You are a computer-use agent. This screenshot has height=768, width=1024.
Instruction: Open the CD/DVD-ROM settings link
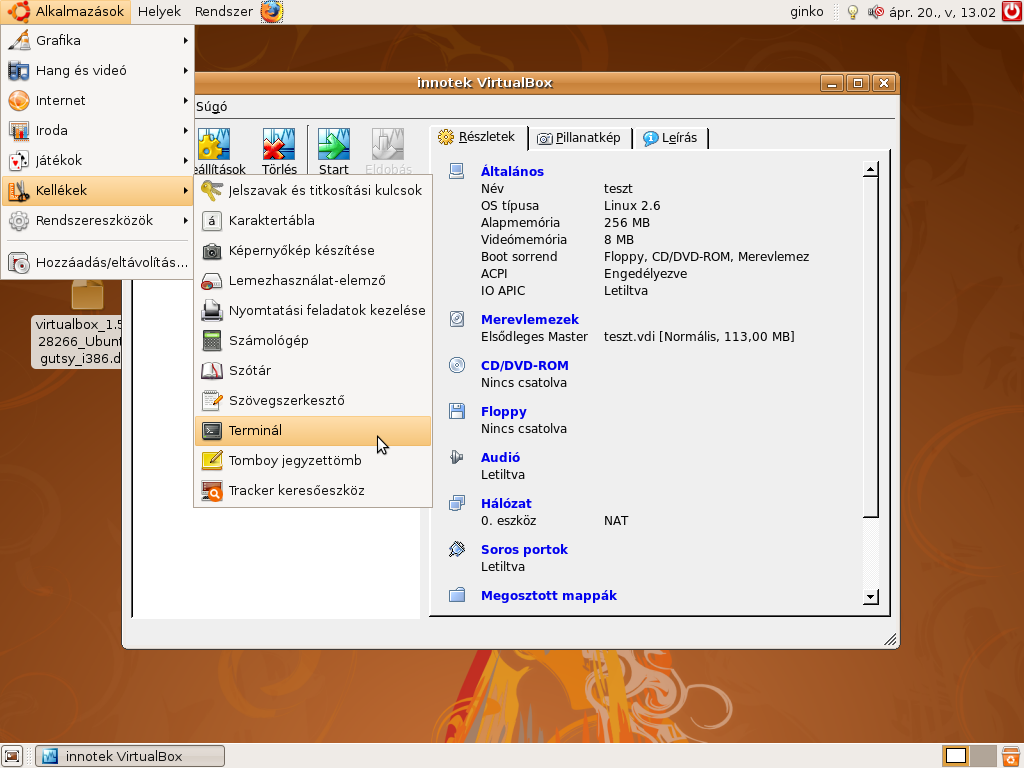tap(524, 366)
